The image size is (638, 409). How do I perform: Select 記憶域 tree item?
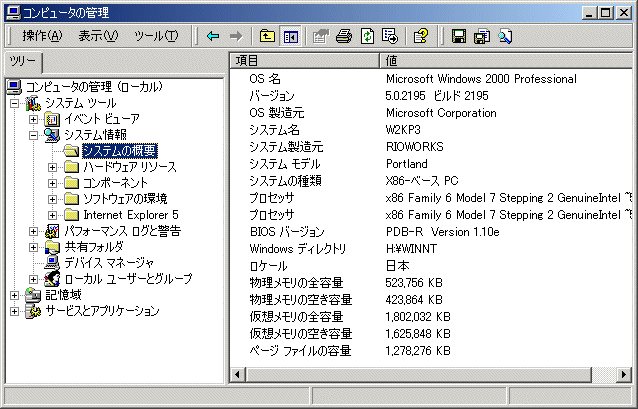(63, 295)
